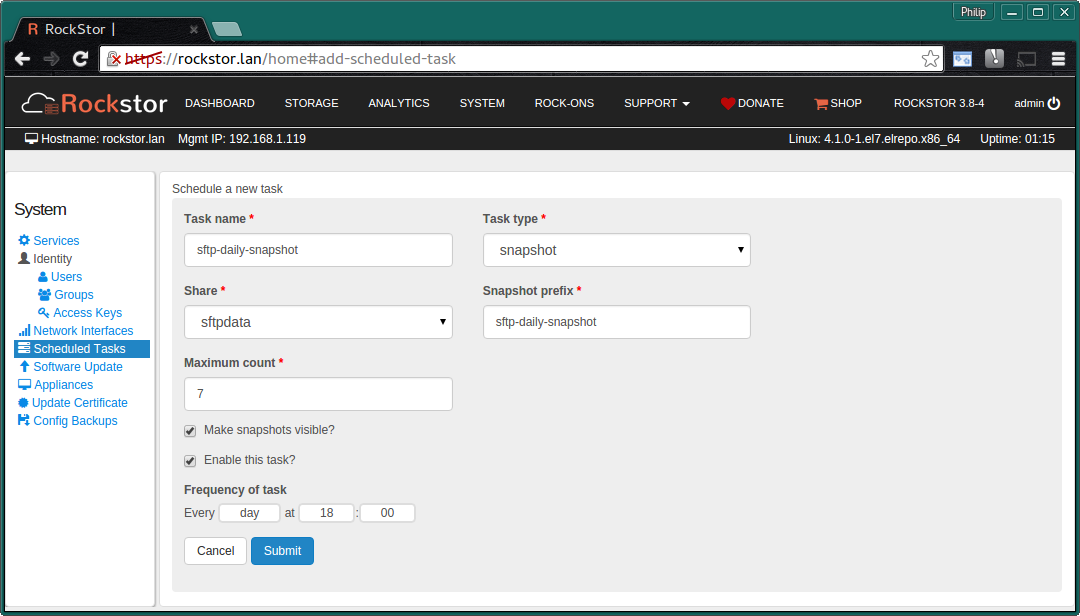1080x616 pixels.
Task: Click the Software Update arrow icon
Action: [x=24, y=367]
